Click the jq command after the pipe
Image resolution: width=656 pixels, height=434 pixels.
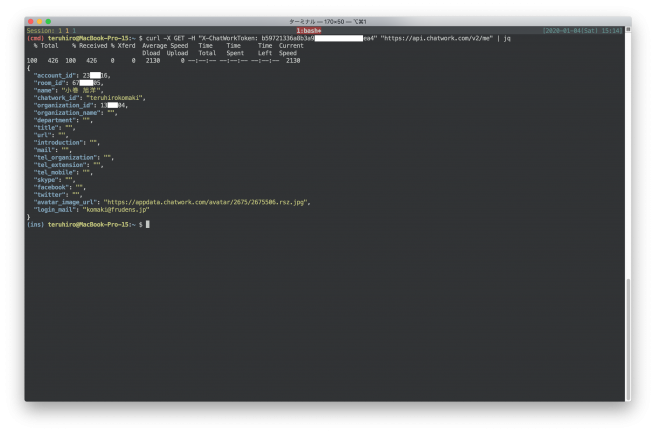pos(506,38)
